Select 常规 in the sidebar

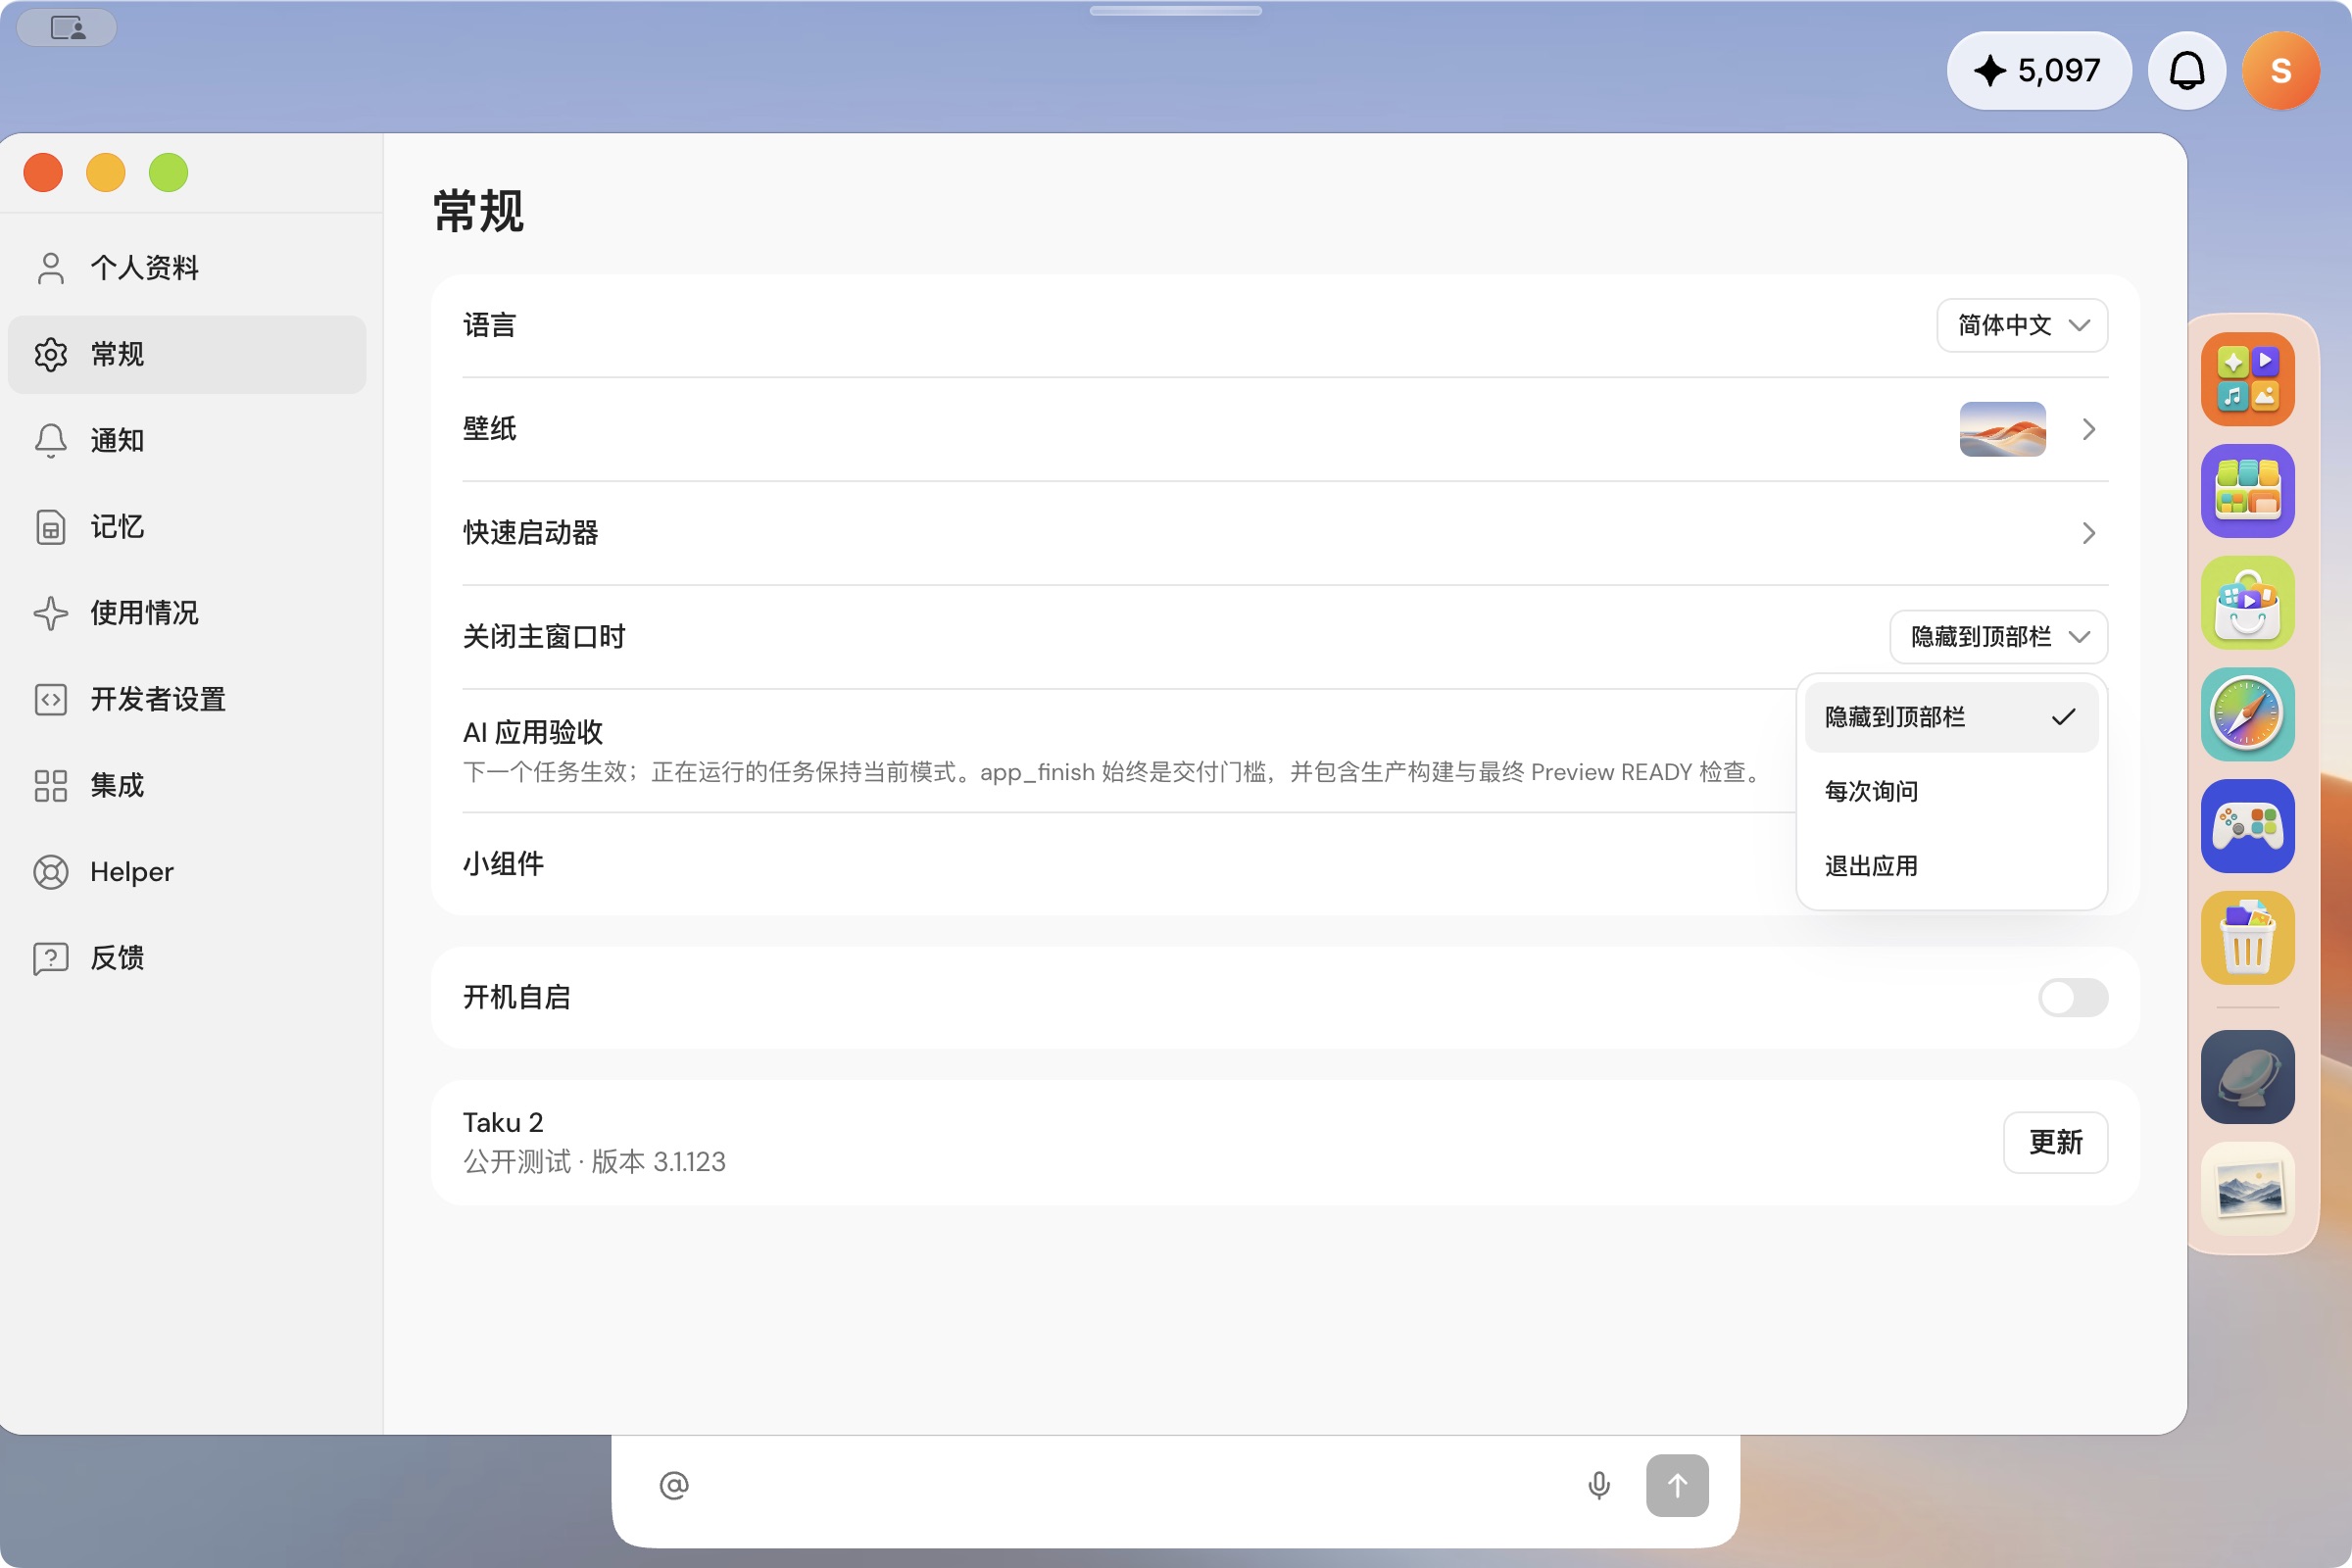pyautogui.click(x=187, y=354)
